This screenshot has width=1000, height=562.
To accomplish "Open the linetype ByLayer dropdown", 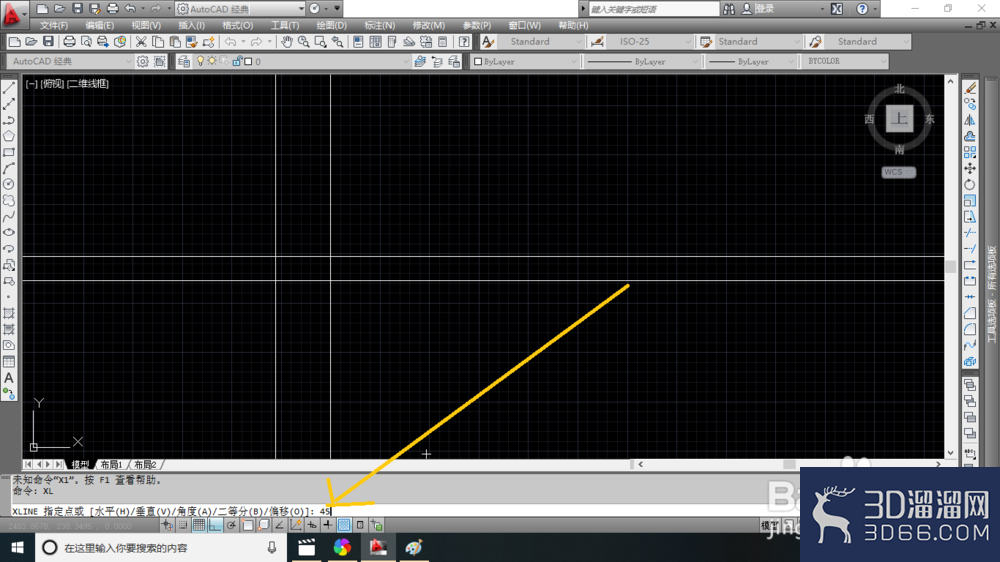I will [x=642, y=61].
